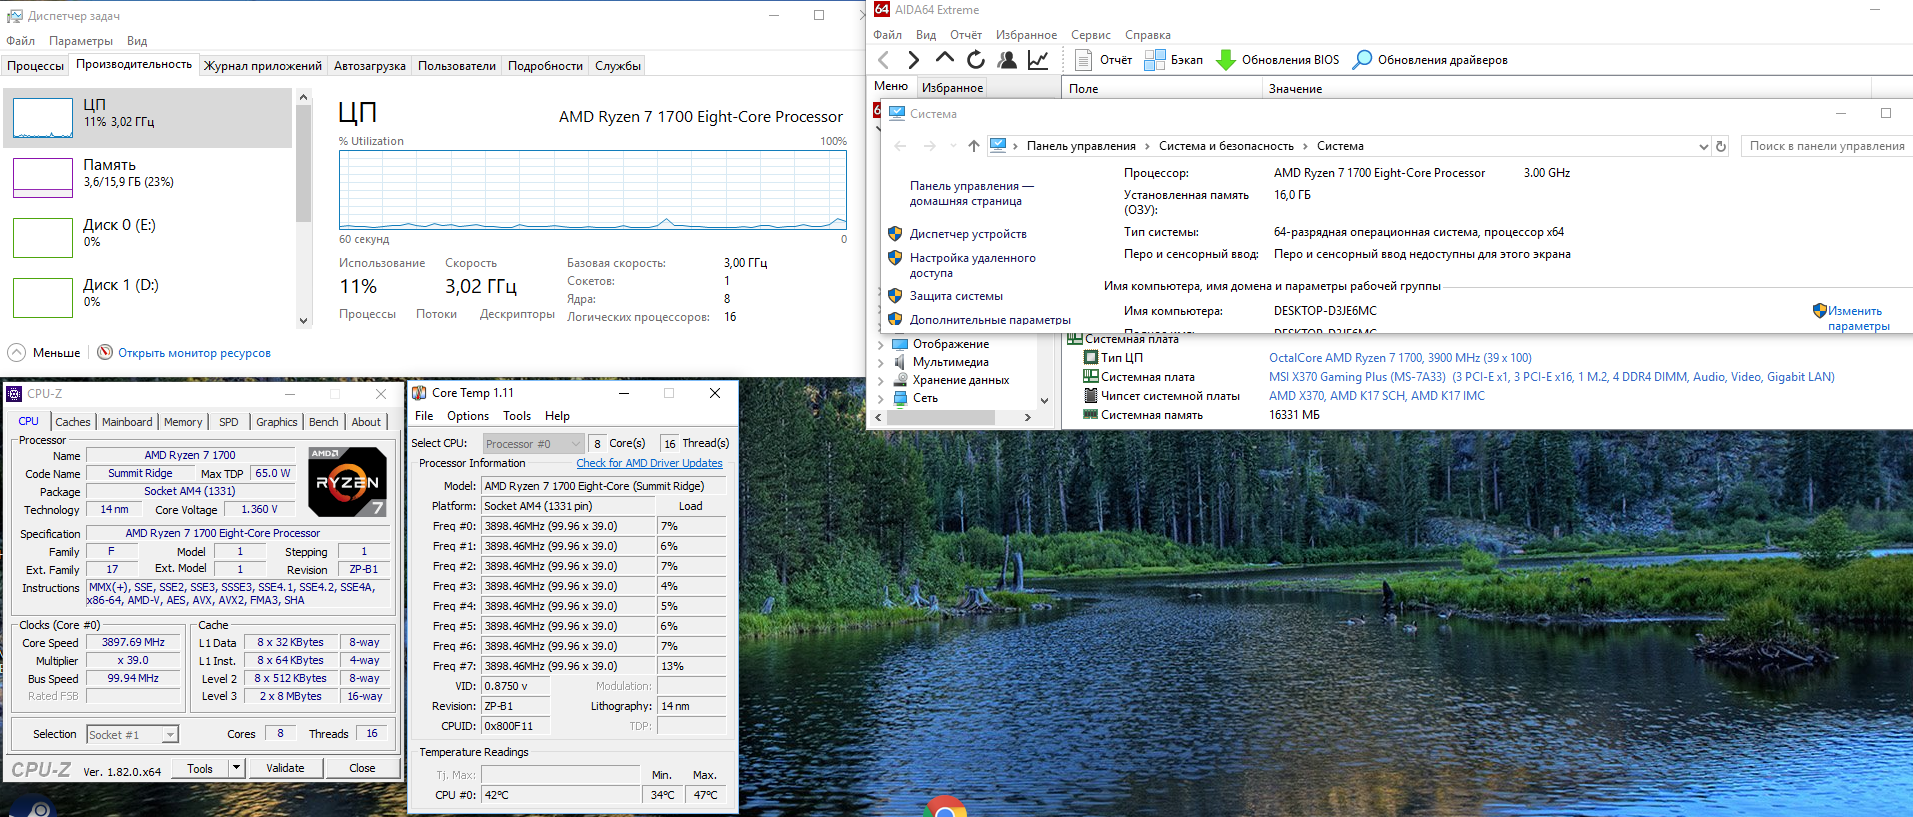Click the Core Temp title bar icon
Image resolution: width=1913 pixels, height=817 pixels.
420,393
